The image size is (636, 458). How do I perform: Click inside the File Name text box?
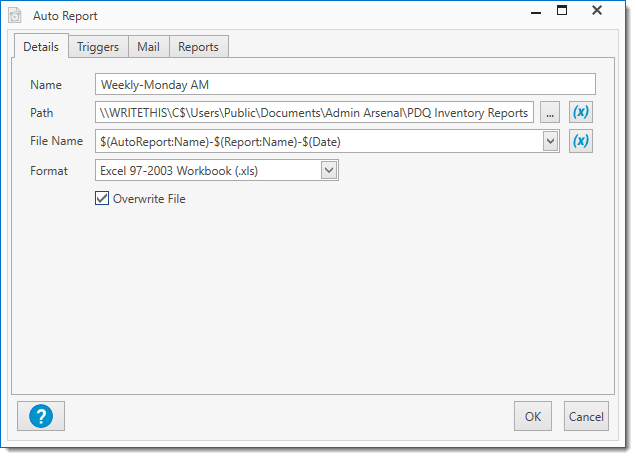click(x=320, y=142)
